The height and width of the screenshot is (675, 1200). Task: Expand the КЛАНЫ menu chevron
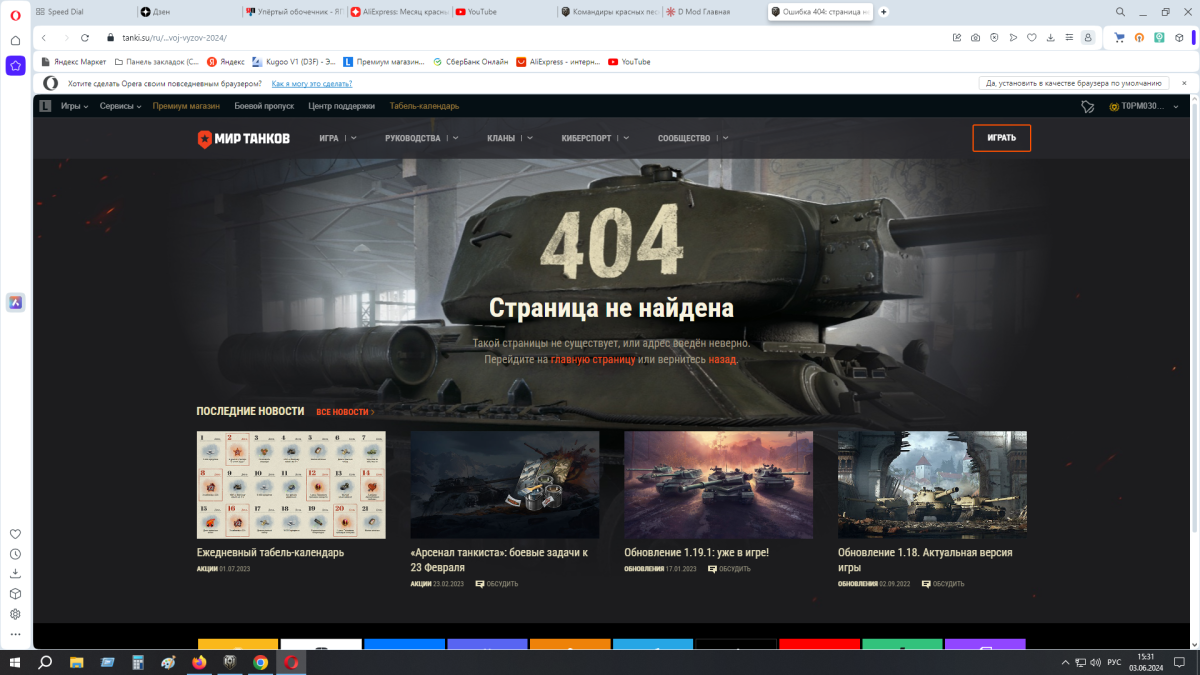(x=530, y=138)
